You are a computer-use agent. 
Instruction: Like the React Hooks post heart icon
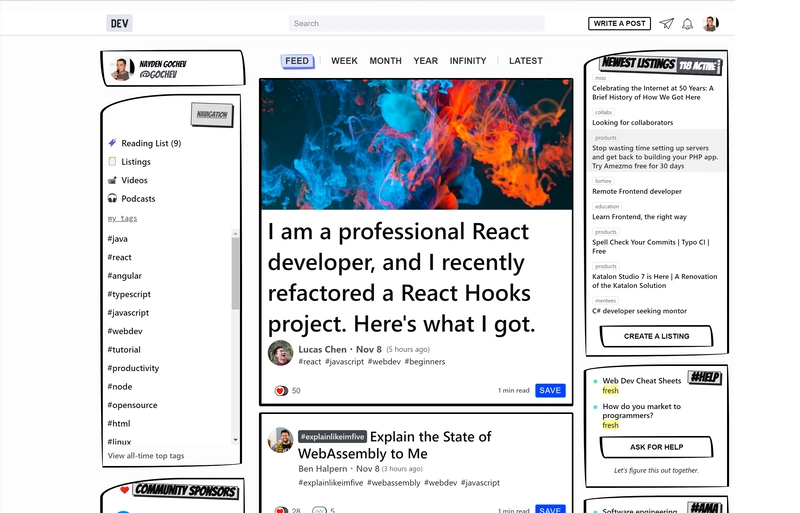[x=281, y=391]
